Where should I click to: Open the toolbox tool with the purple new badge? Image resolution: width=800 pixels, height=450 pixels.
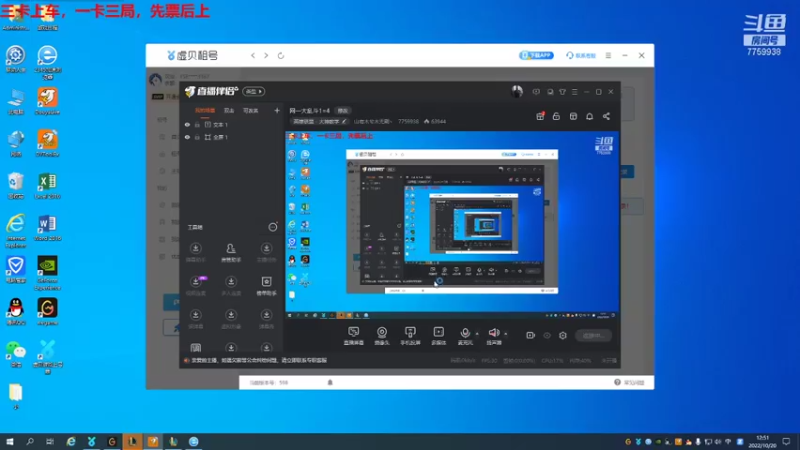[196, 285]
